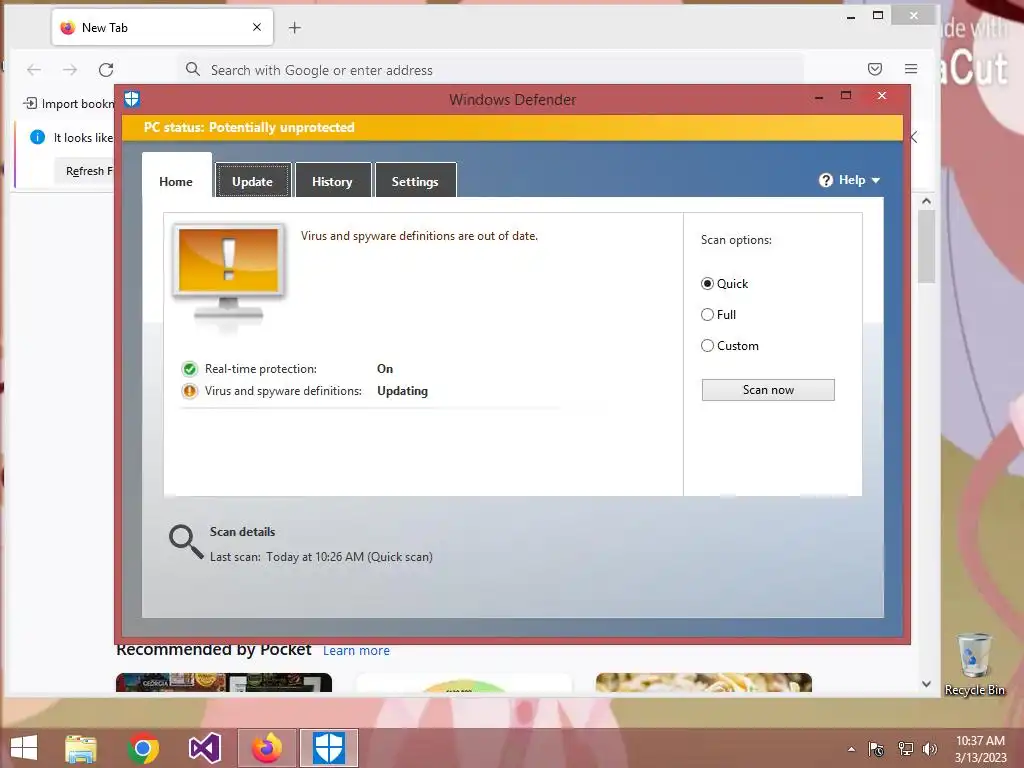Maximize the Windows Defender window

pos(846,95)
